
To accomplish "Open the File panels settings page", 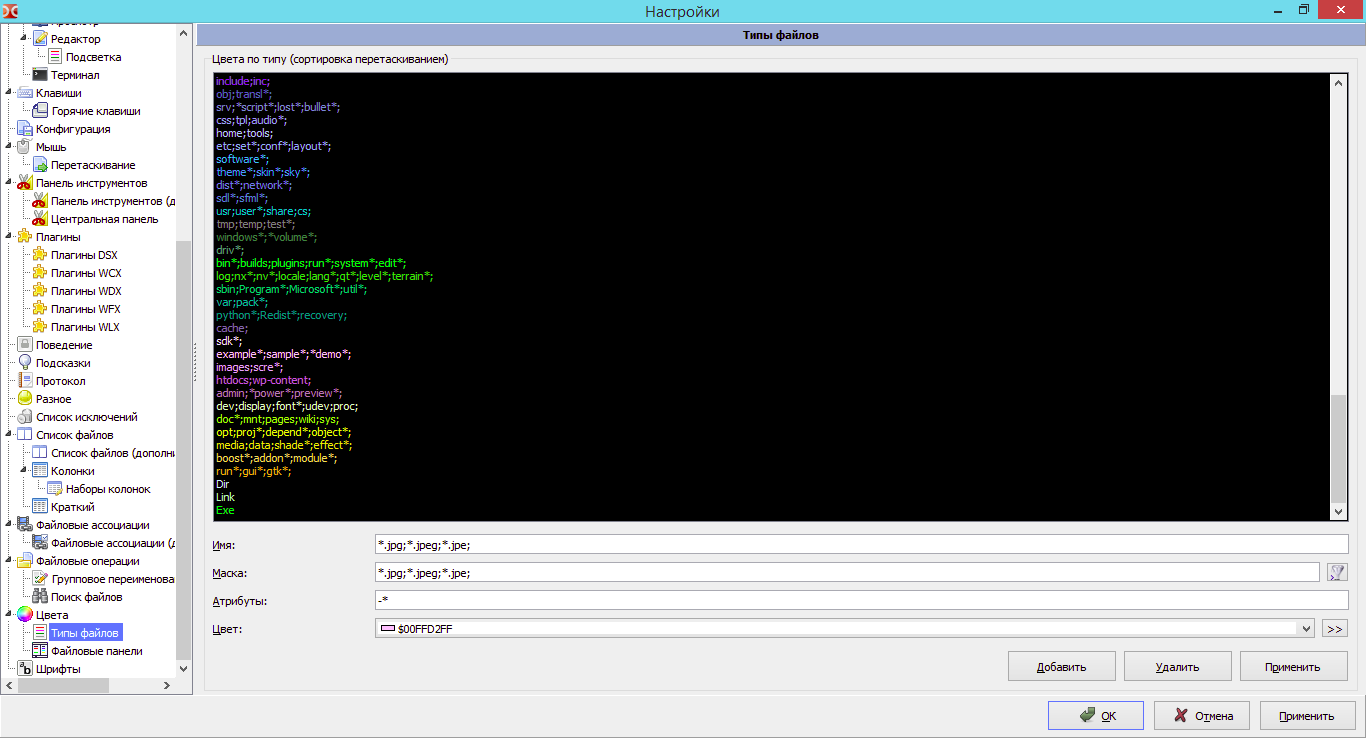I will [96, 651].
